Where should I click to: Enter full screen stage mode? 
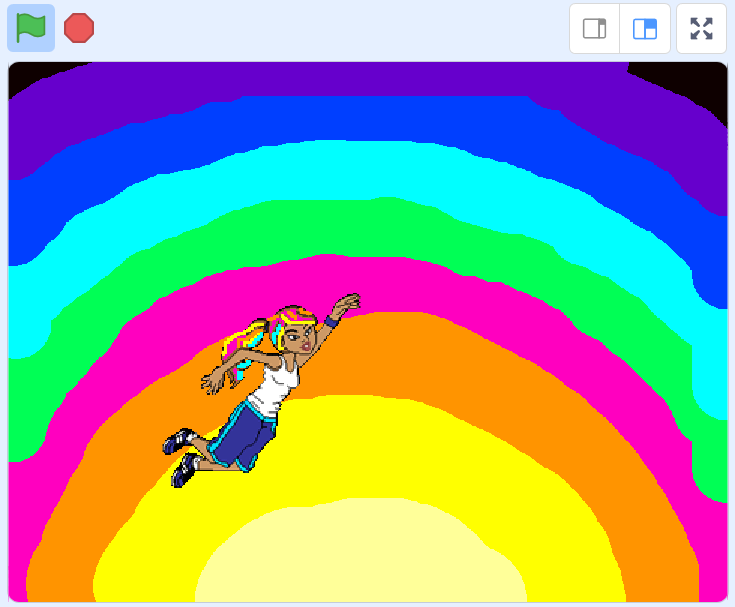[x=701, y=29]
